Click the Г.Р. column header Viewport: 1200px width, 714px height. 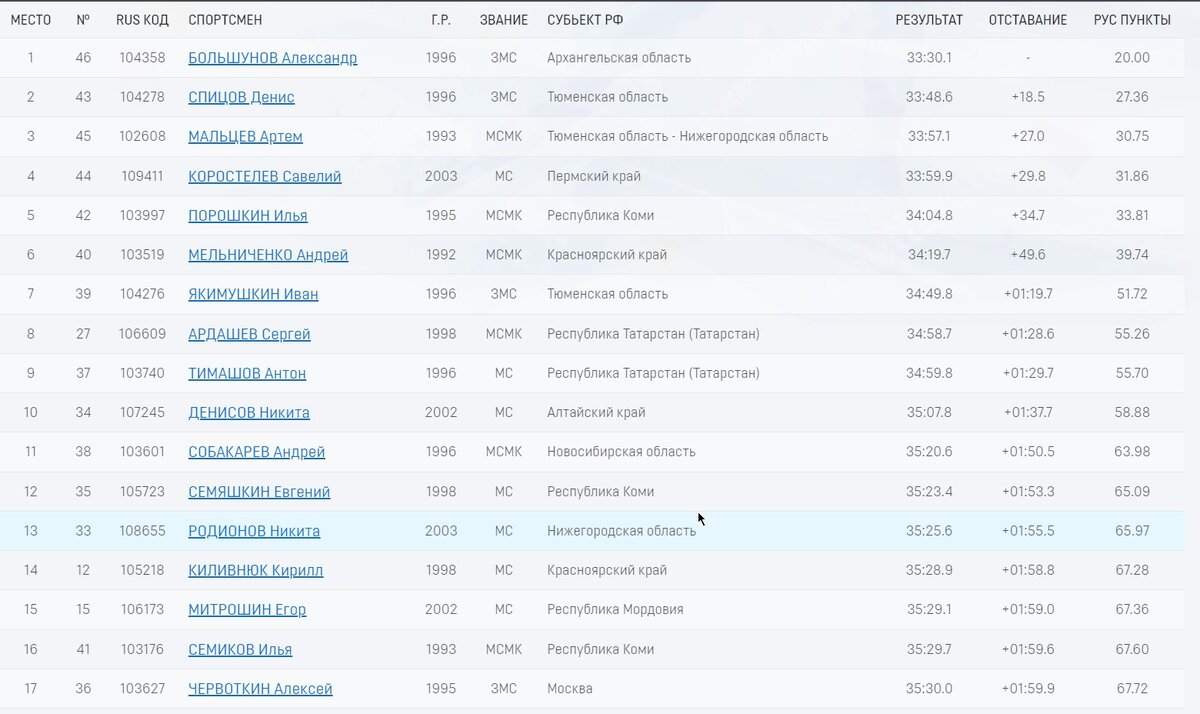[441, 20]
